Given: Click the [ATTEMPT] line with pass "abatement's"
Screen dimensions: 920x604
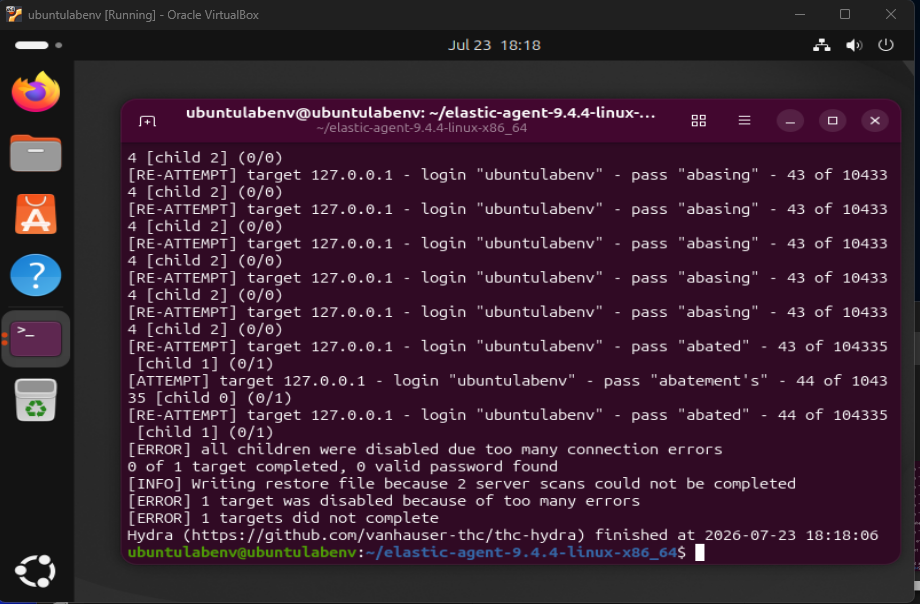Looking at the screenshot, I should [508, 389].
